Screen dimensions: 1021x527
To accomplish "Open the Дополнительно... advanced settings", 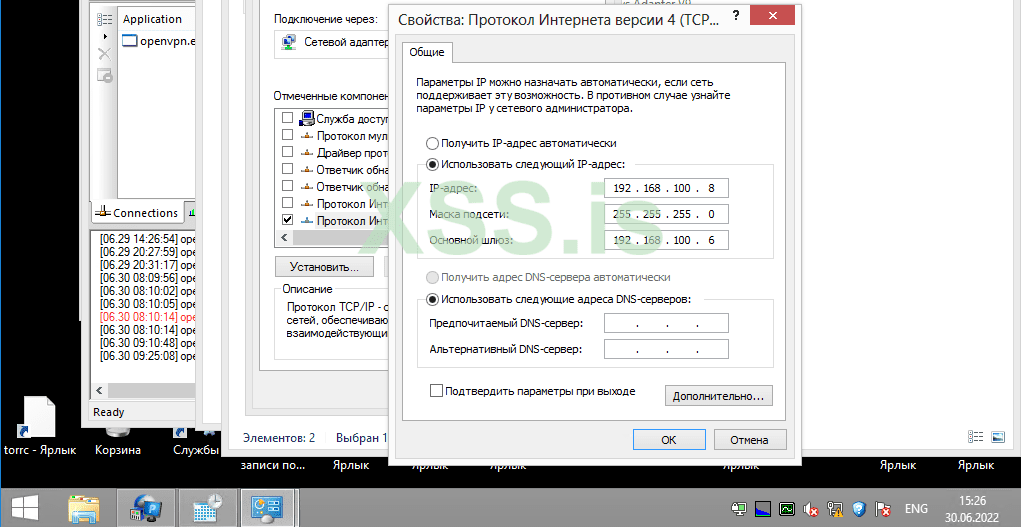I will [x=718, y=395].
